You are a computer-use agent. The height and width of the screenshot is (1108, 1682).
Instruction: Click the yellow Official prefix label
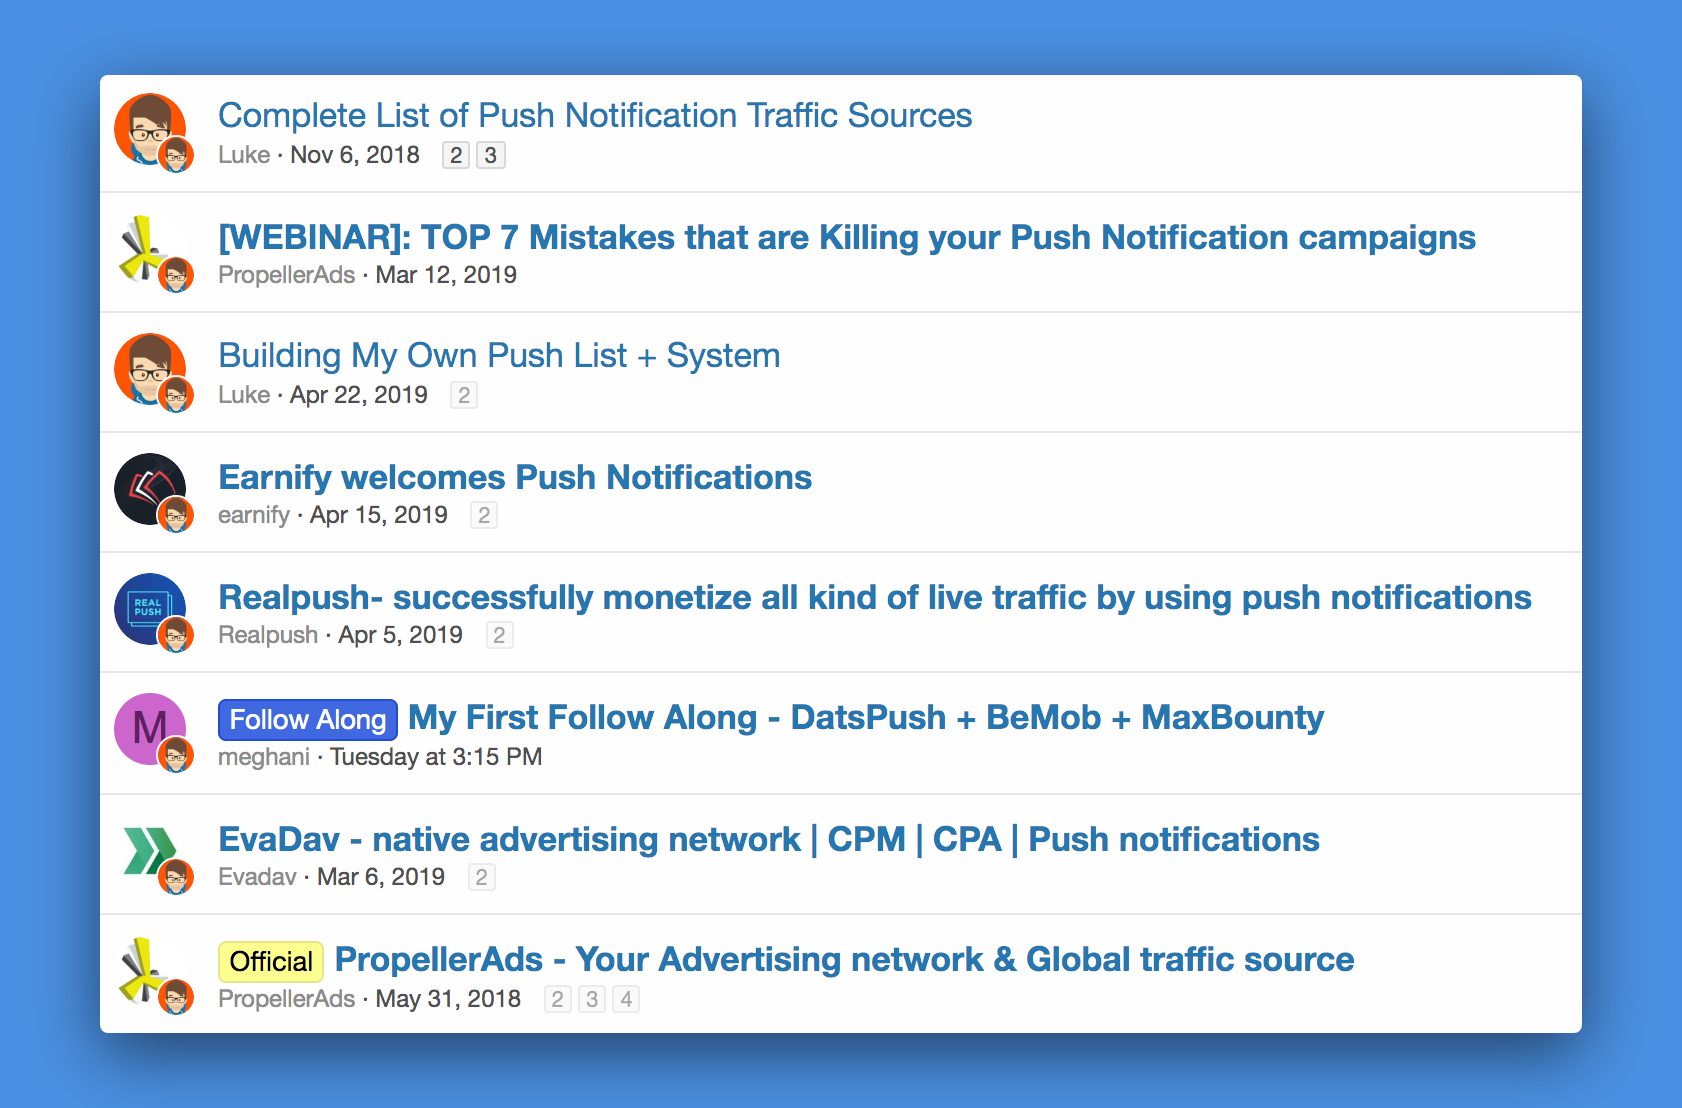[x=271, y=961]
